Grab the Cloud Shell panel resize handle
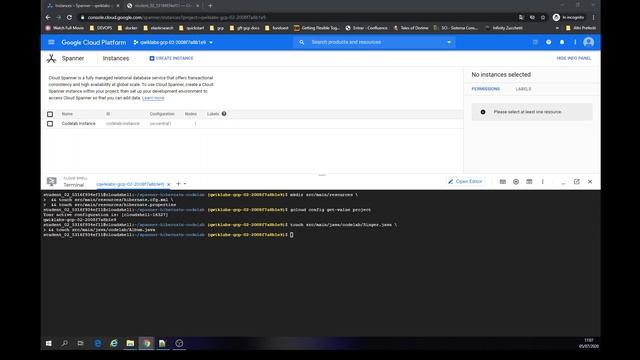Screen dimensions: 640x360 tap(322, 175)
